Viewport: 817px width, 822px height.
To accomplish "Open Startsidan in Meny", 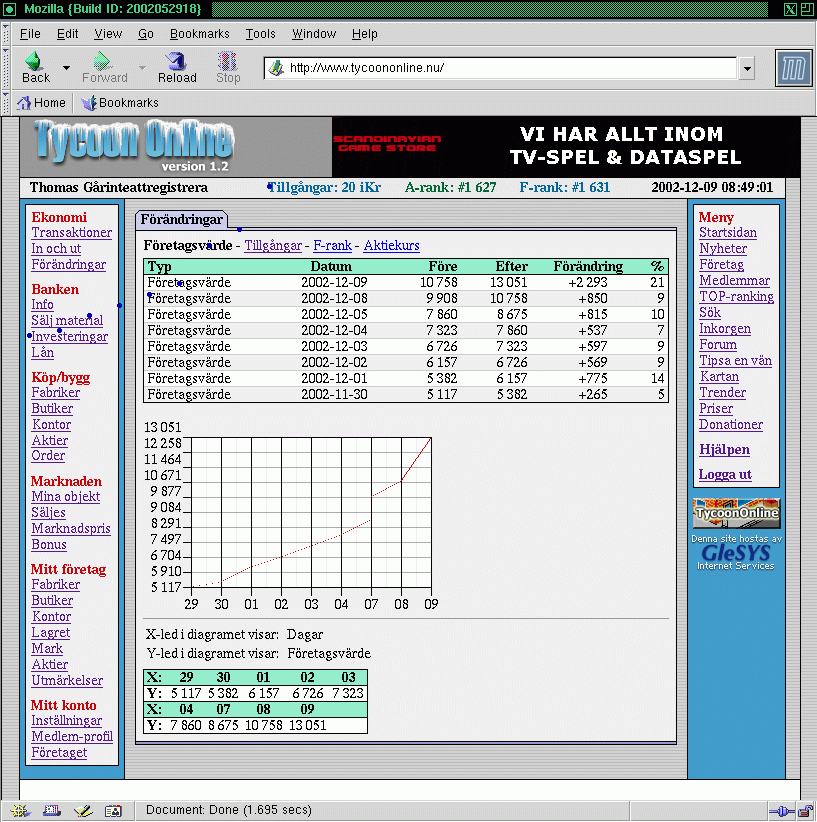I will point(728,233).
